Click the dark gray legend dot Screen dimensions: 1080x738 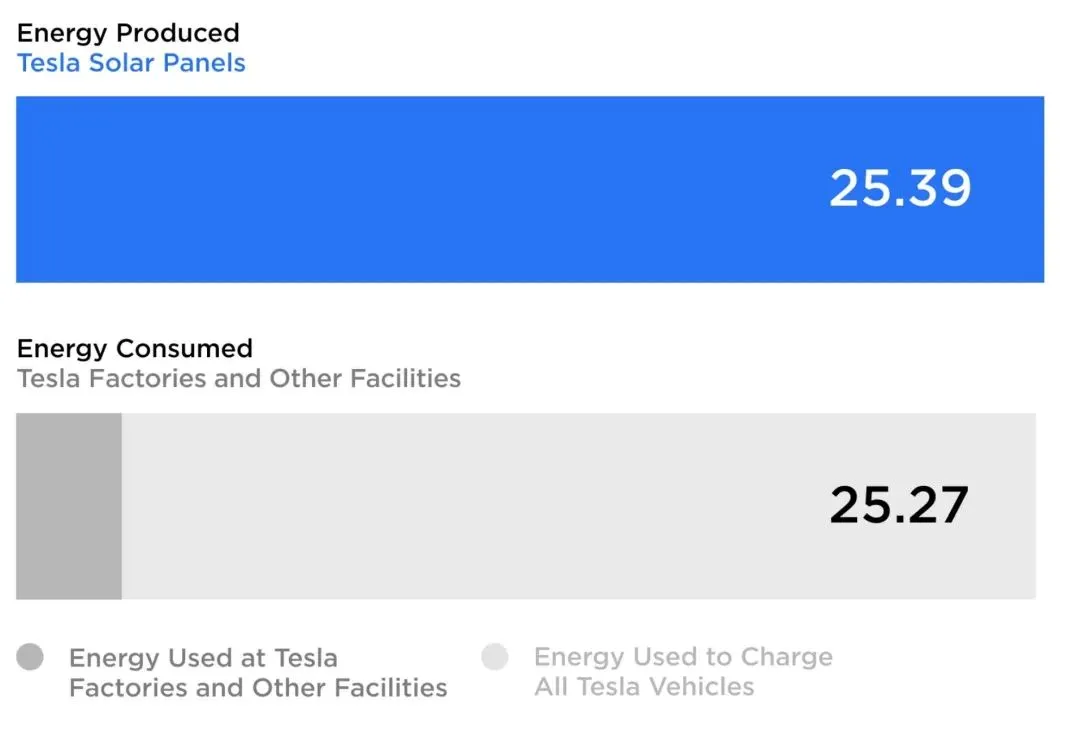click(30, 656)
